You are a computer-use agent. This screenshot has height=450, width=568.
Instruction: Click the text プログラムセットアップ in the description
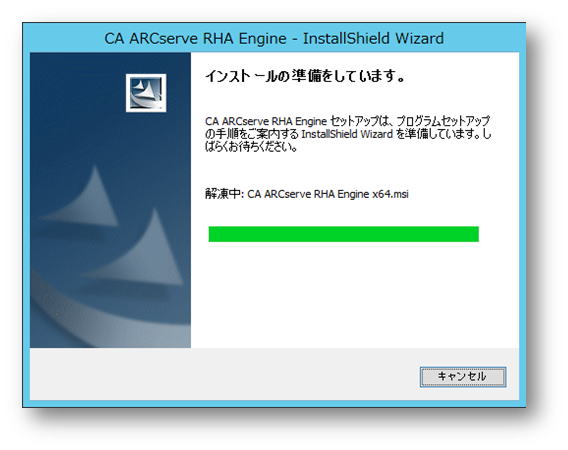coord(443,121)
